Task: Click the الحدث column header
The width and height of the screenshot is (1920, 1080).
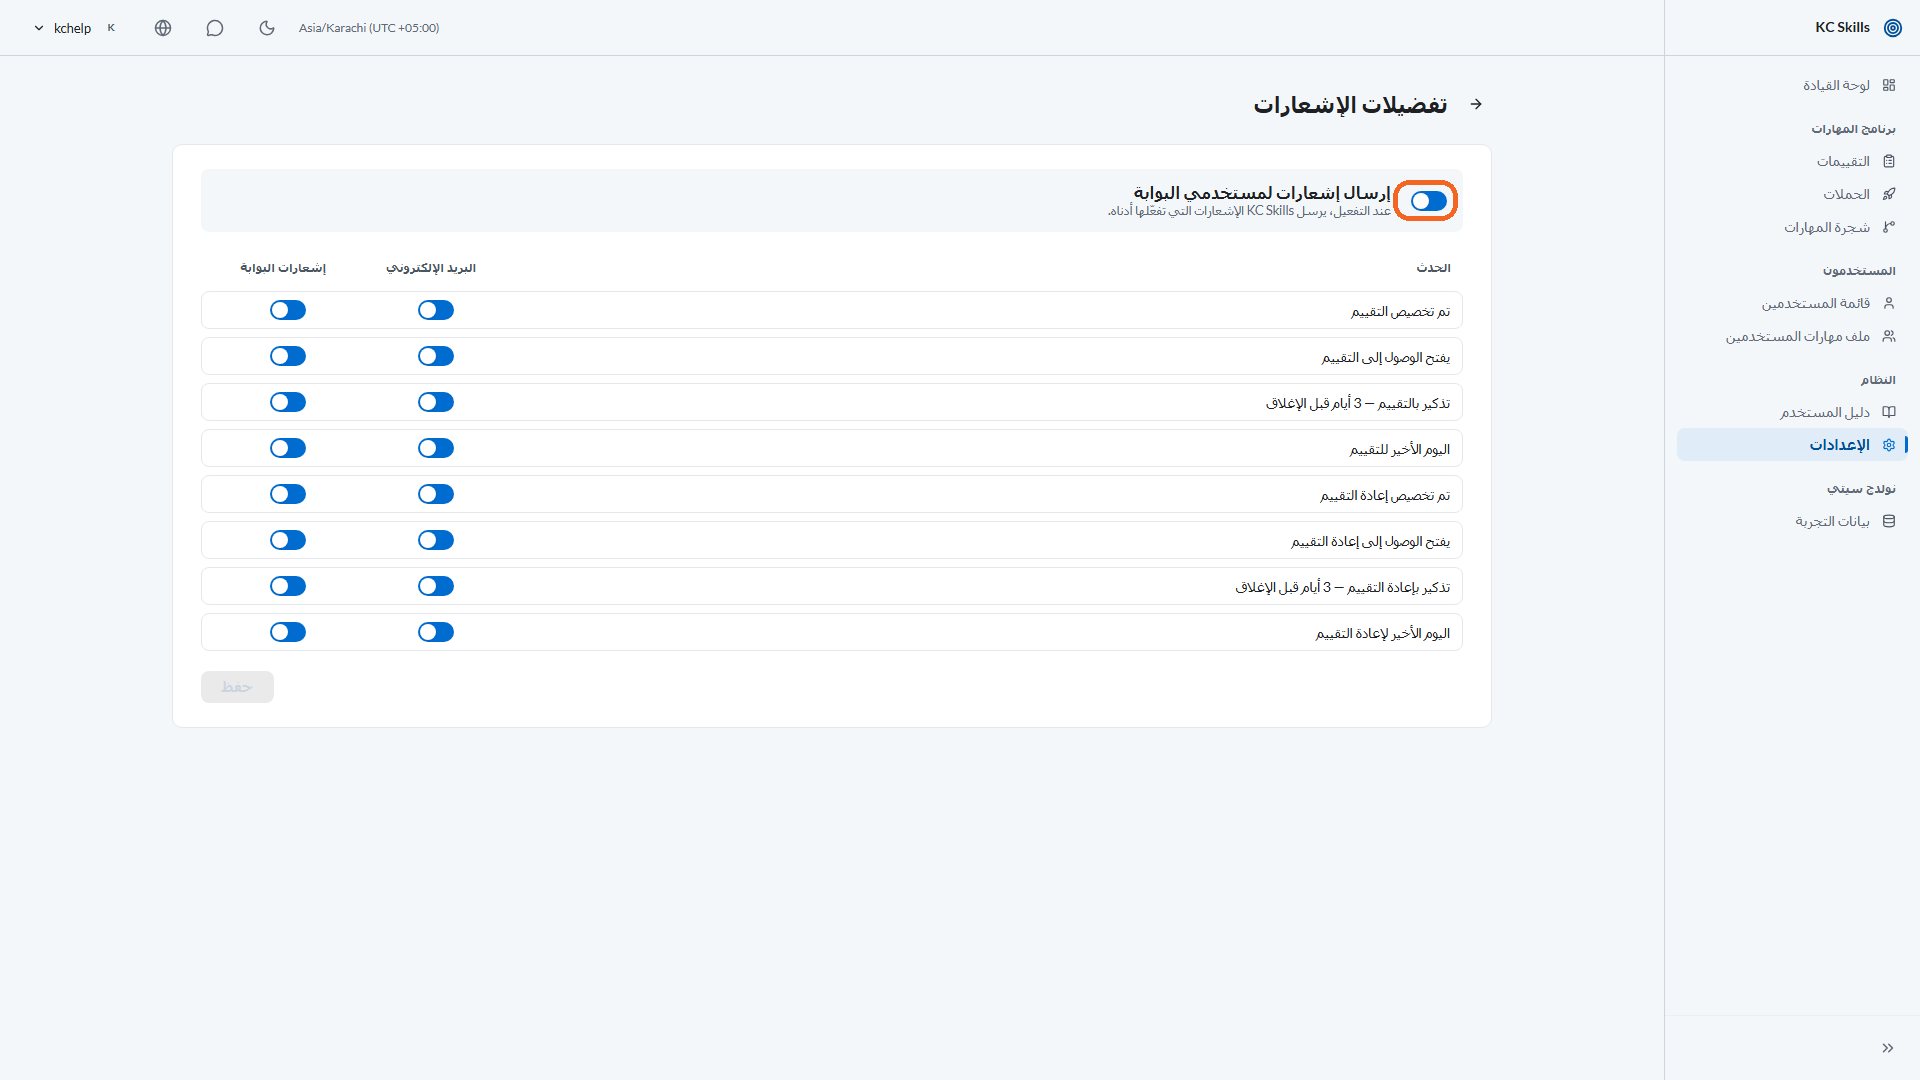Action: [1433, 268]
